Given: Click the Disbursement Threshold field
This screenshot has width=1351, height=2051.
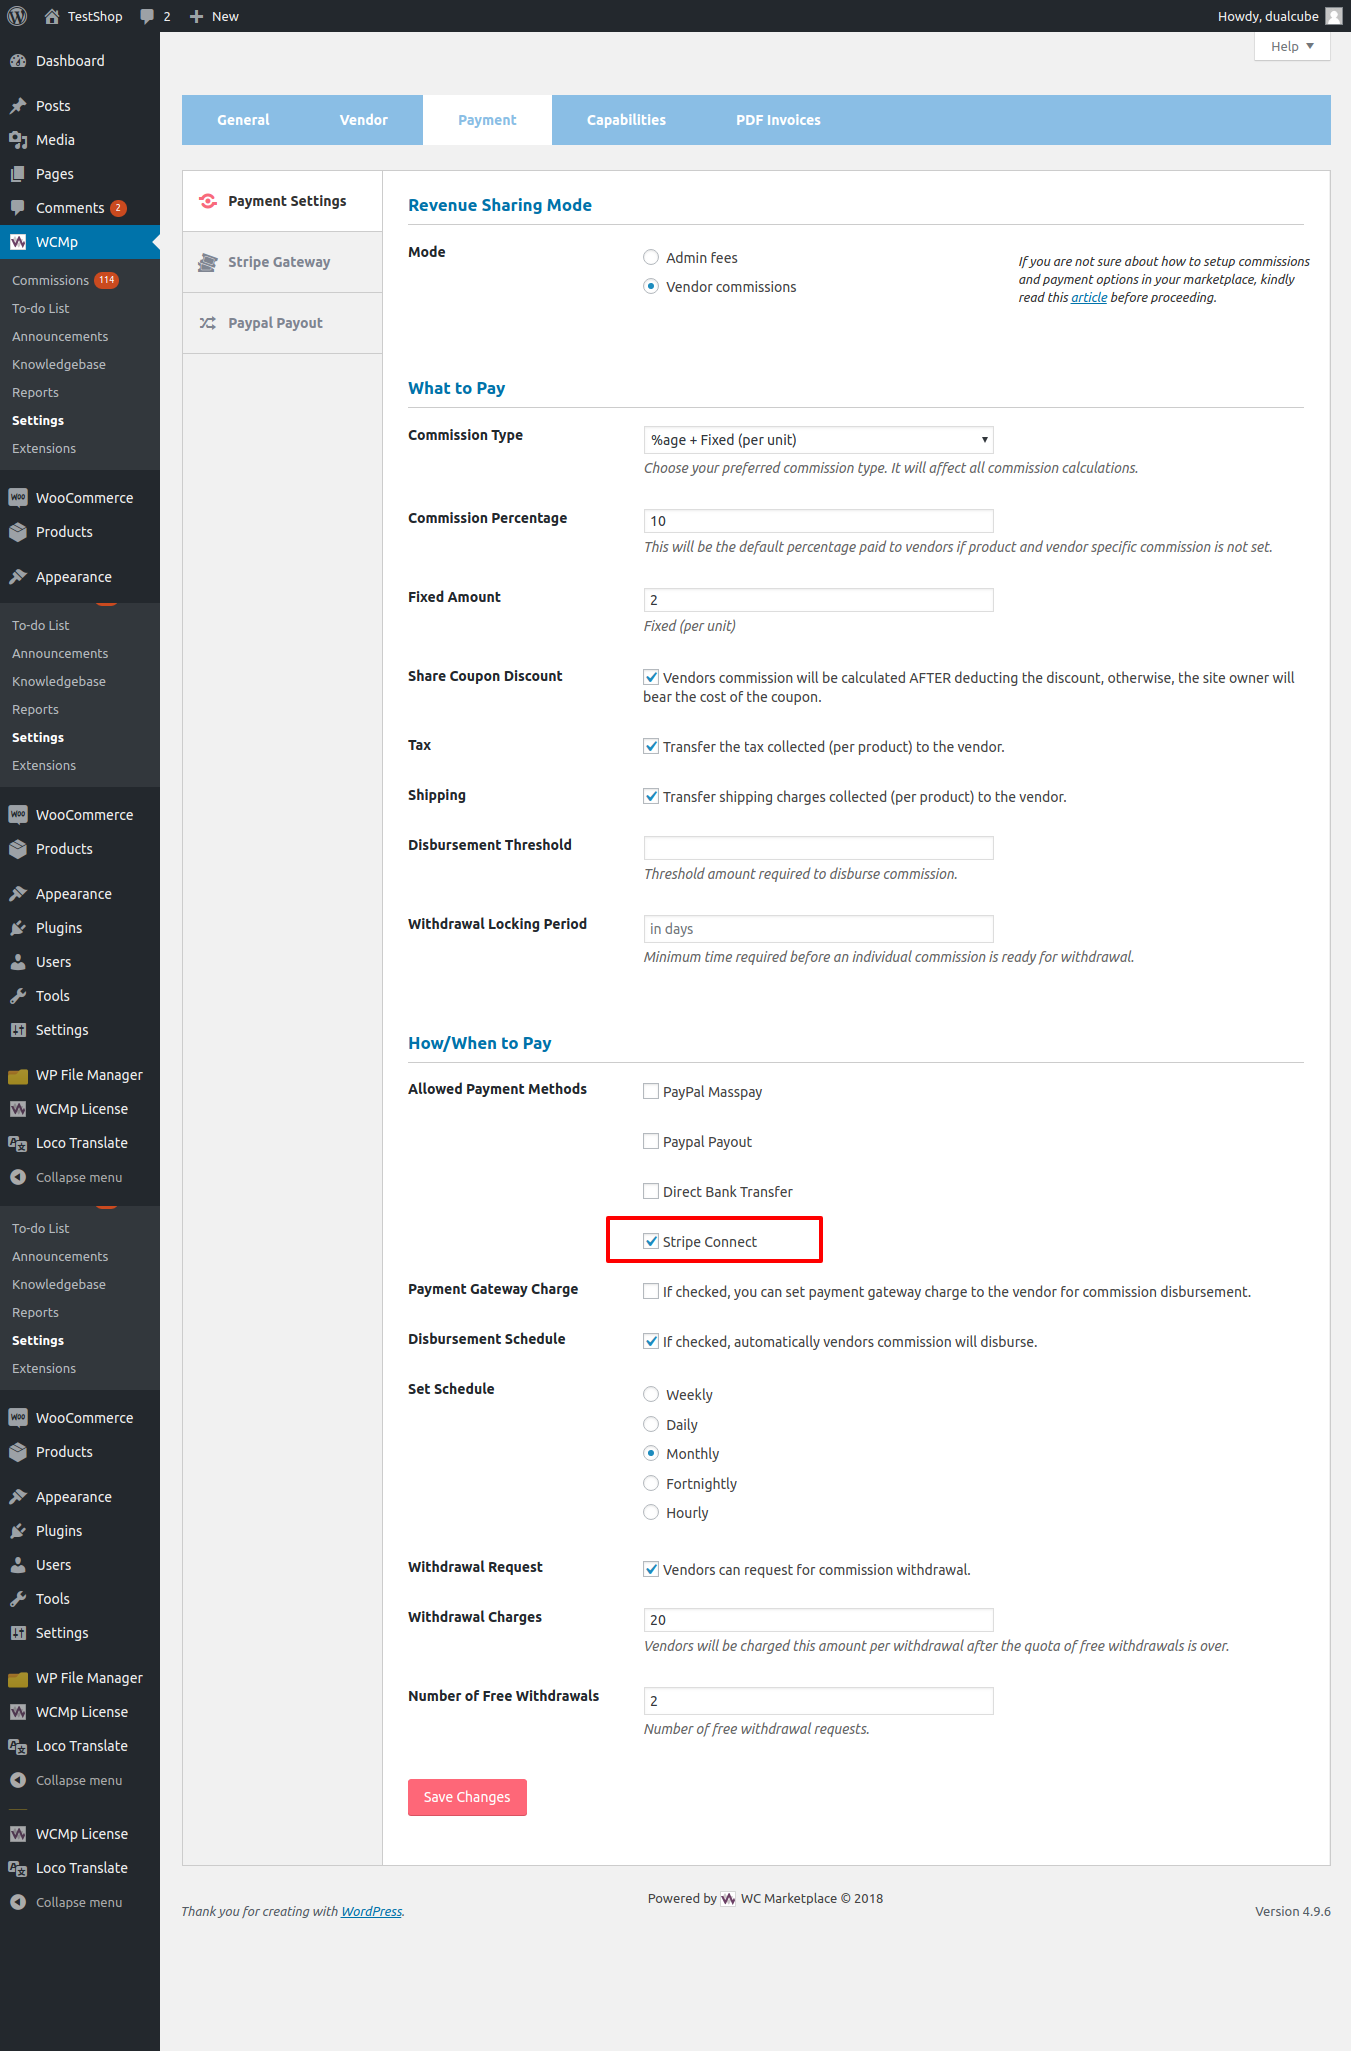Looking at the screenshot, I should [x=819, y=848].
